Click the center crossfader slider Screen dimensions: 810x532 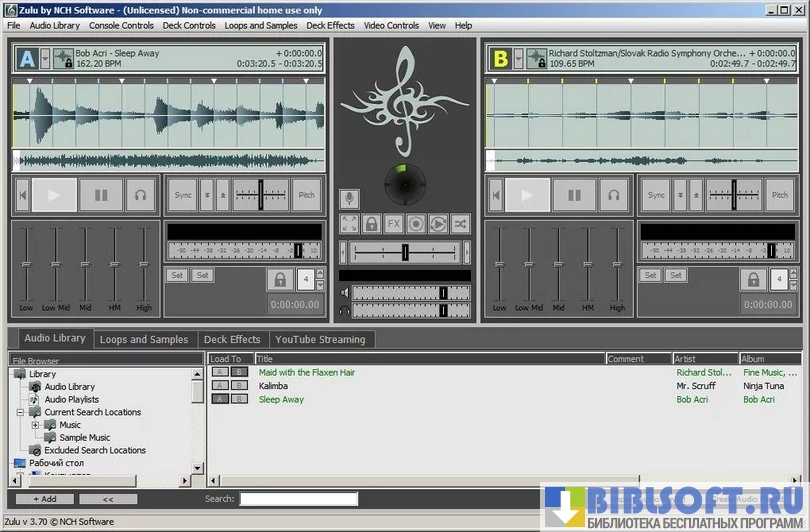(404, 252)
